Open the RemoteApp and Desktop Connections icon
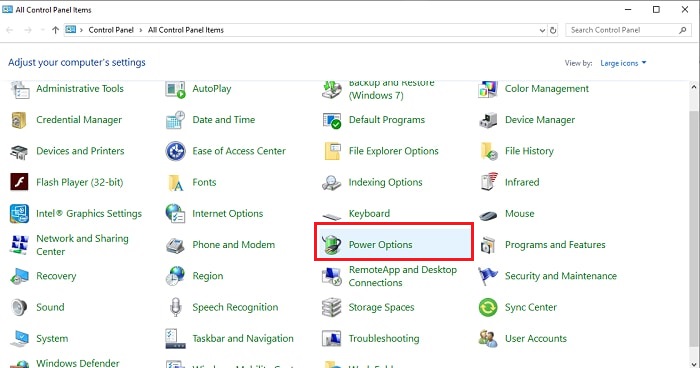The image size is (700, 368). 332,276
